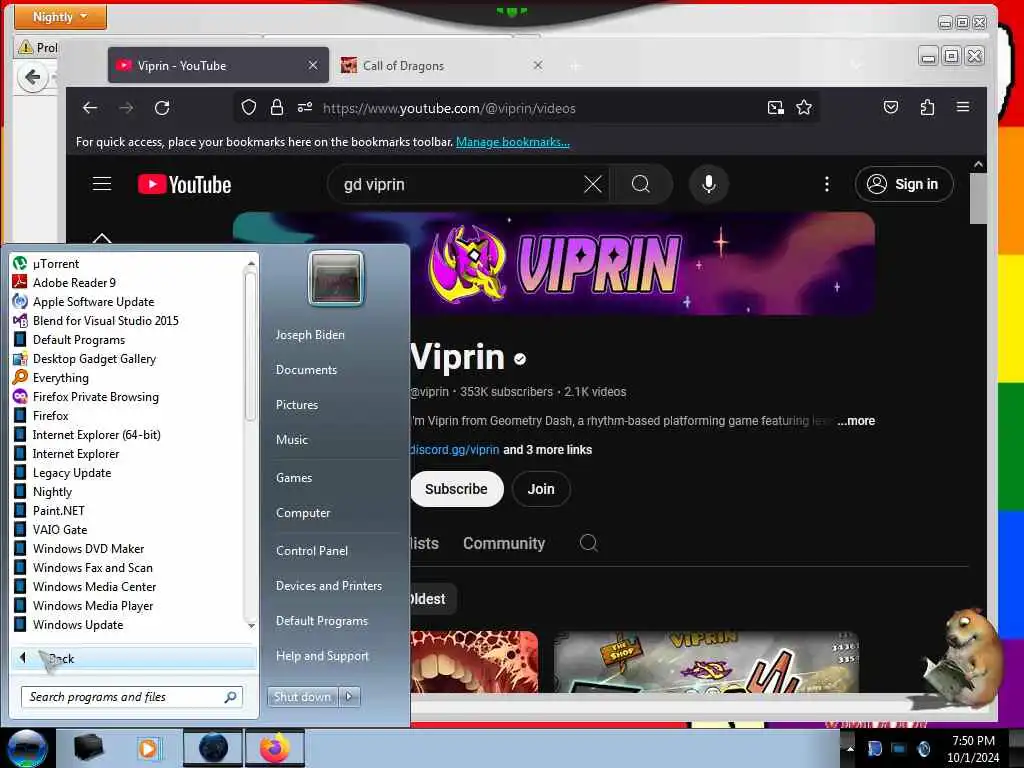Open site permissions icon in address bar
The height and width of the screenshot is (768, 1024).
(305, 107)
